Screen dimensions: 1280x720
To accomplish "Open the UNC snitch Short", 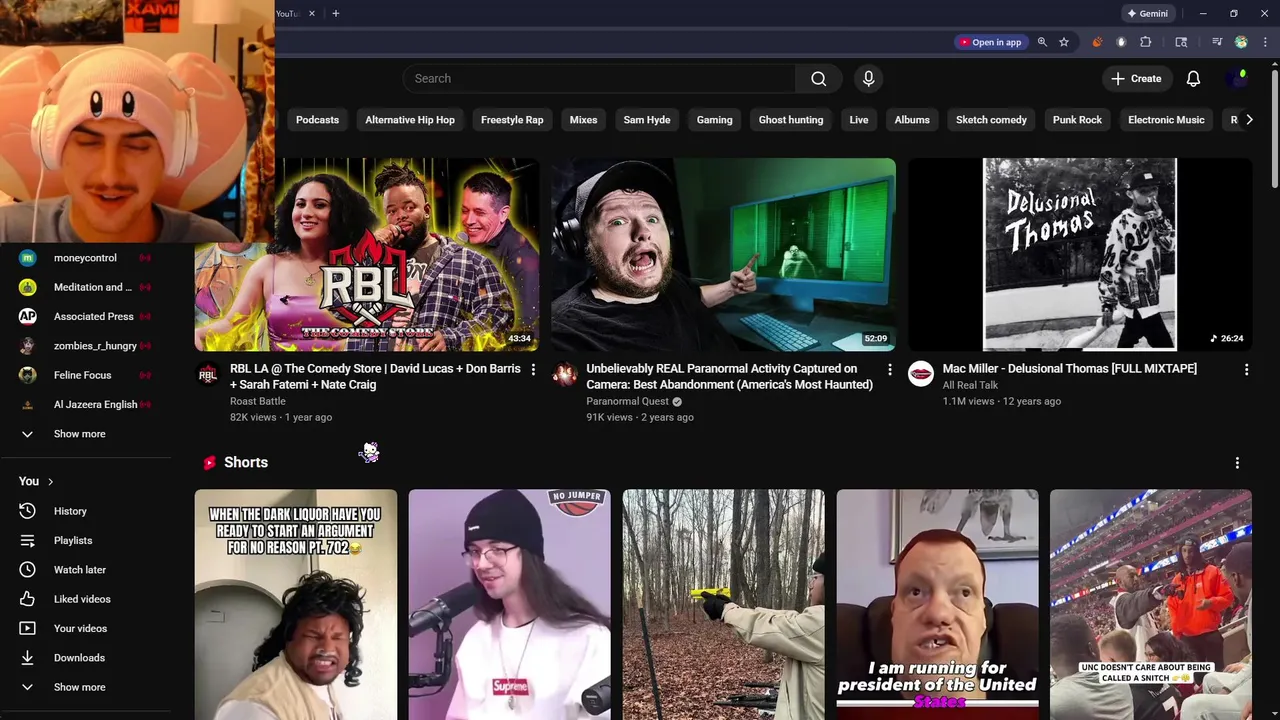I will 1151,604.
